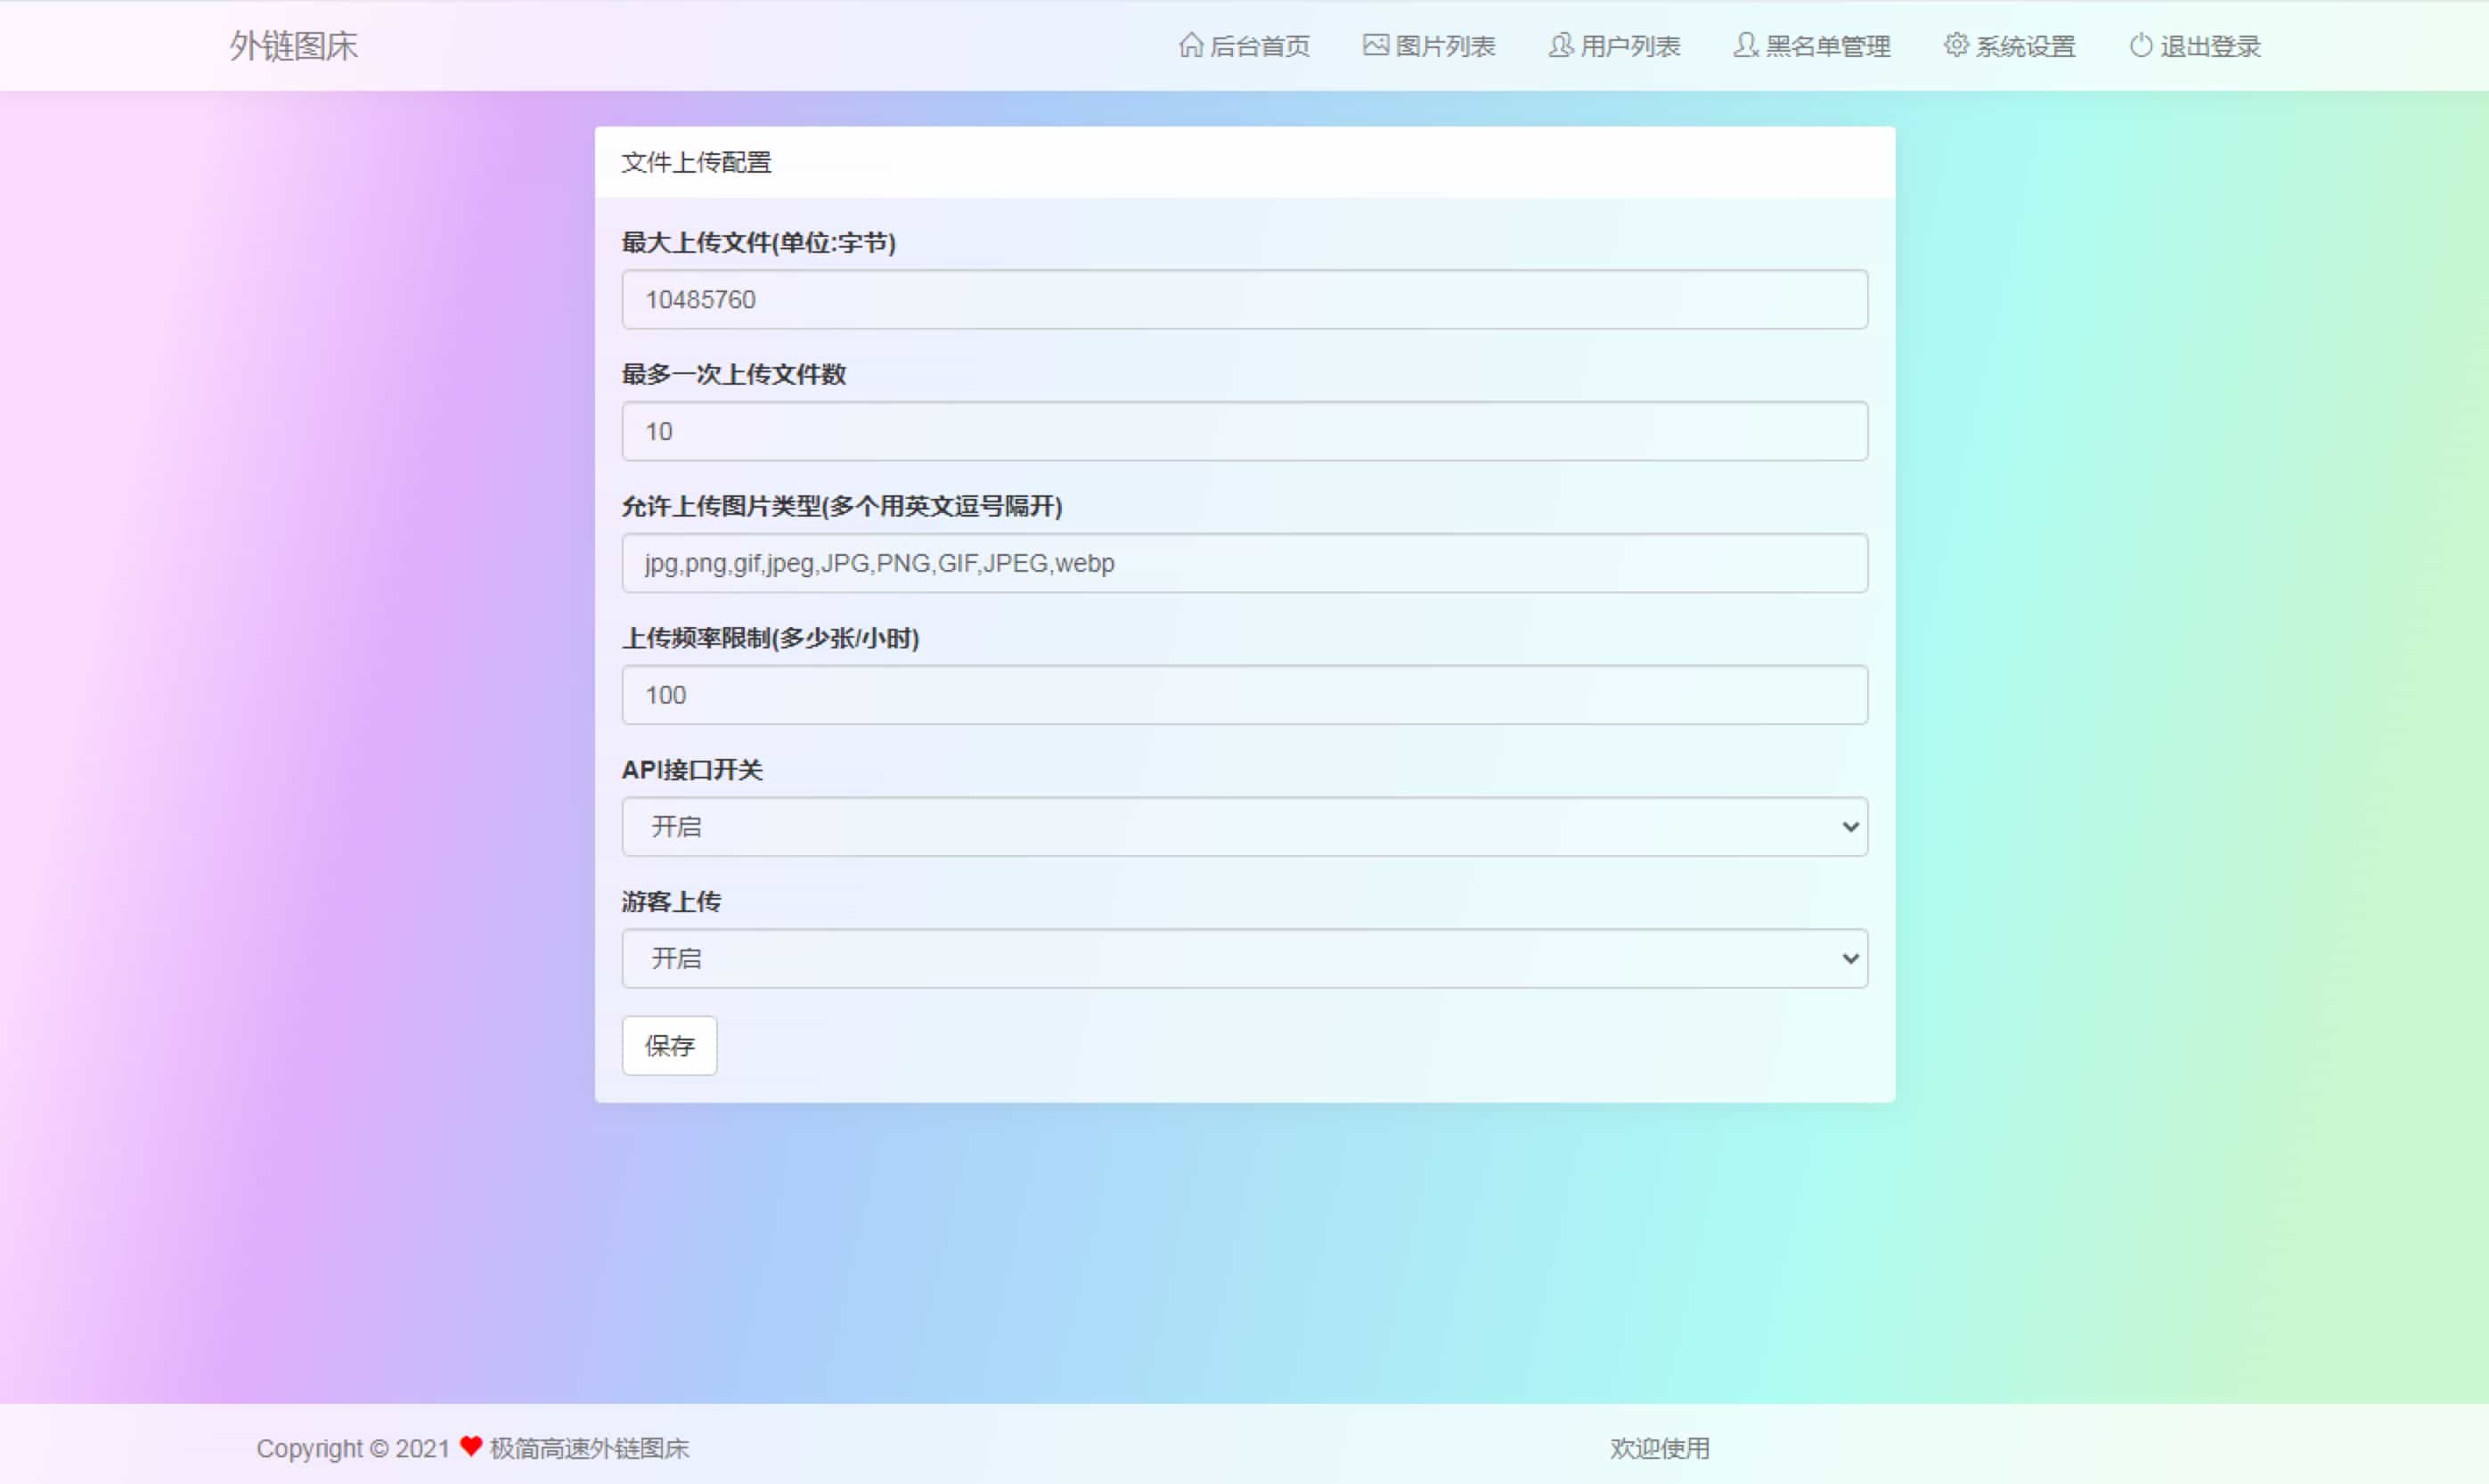Click the 保存 button
2489x1484 pixels.
click(x=668, y=1045)
